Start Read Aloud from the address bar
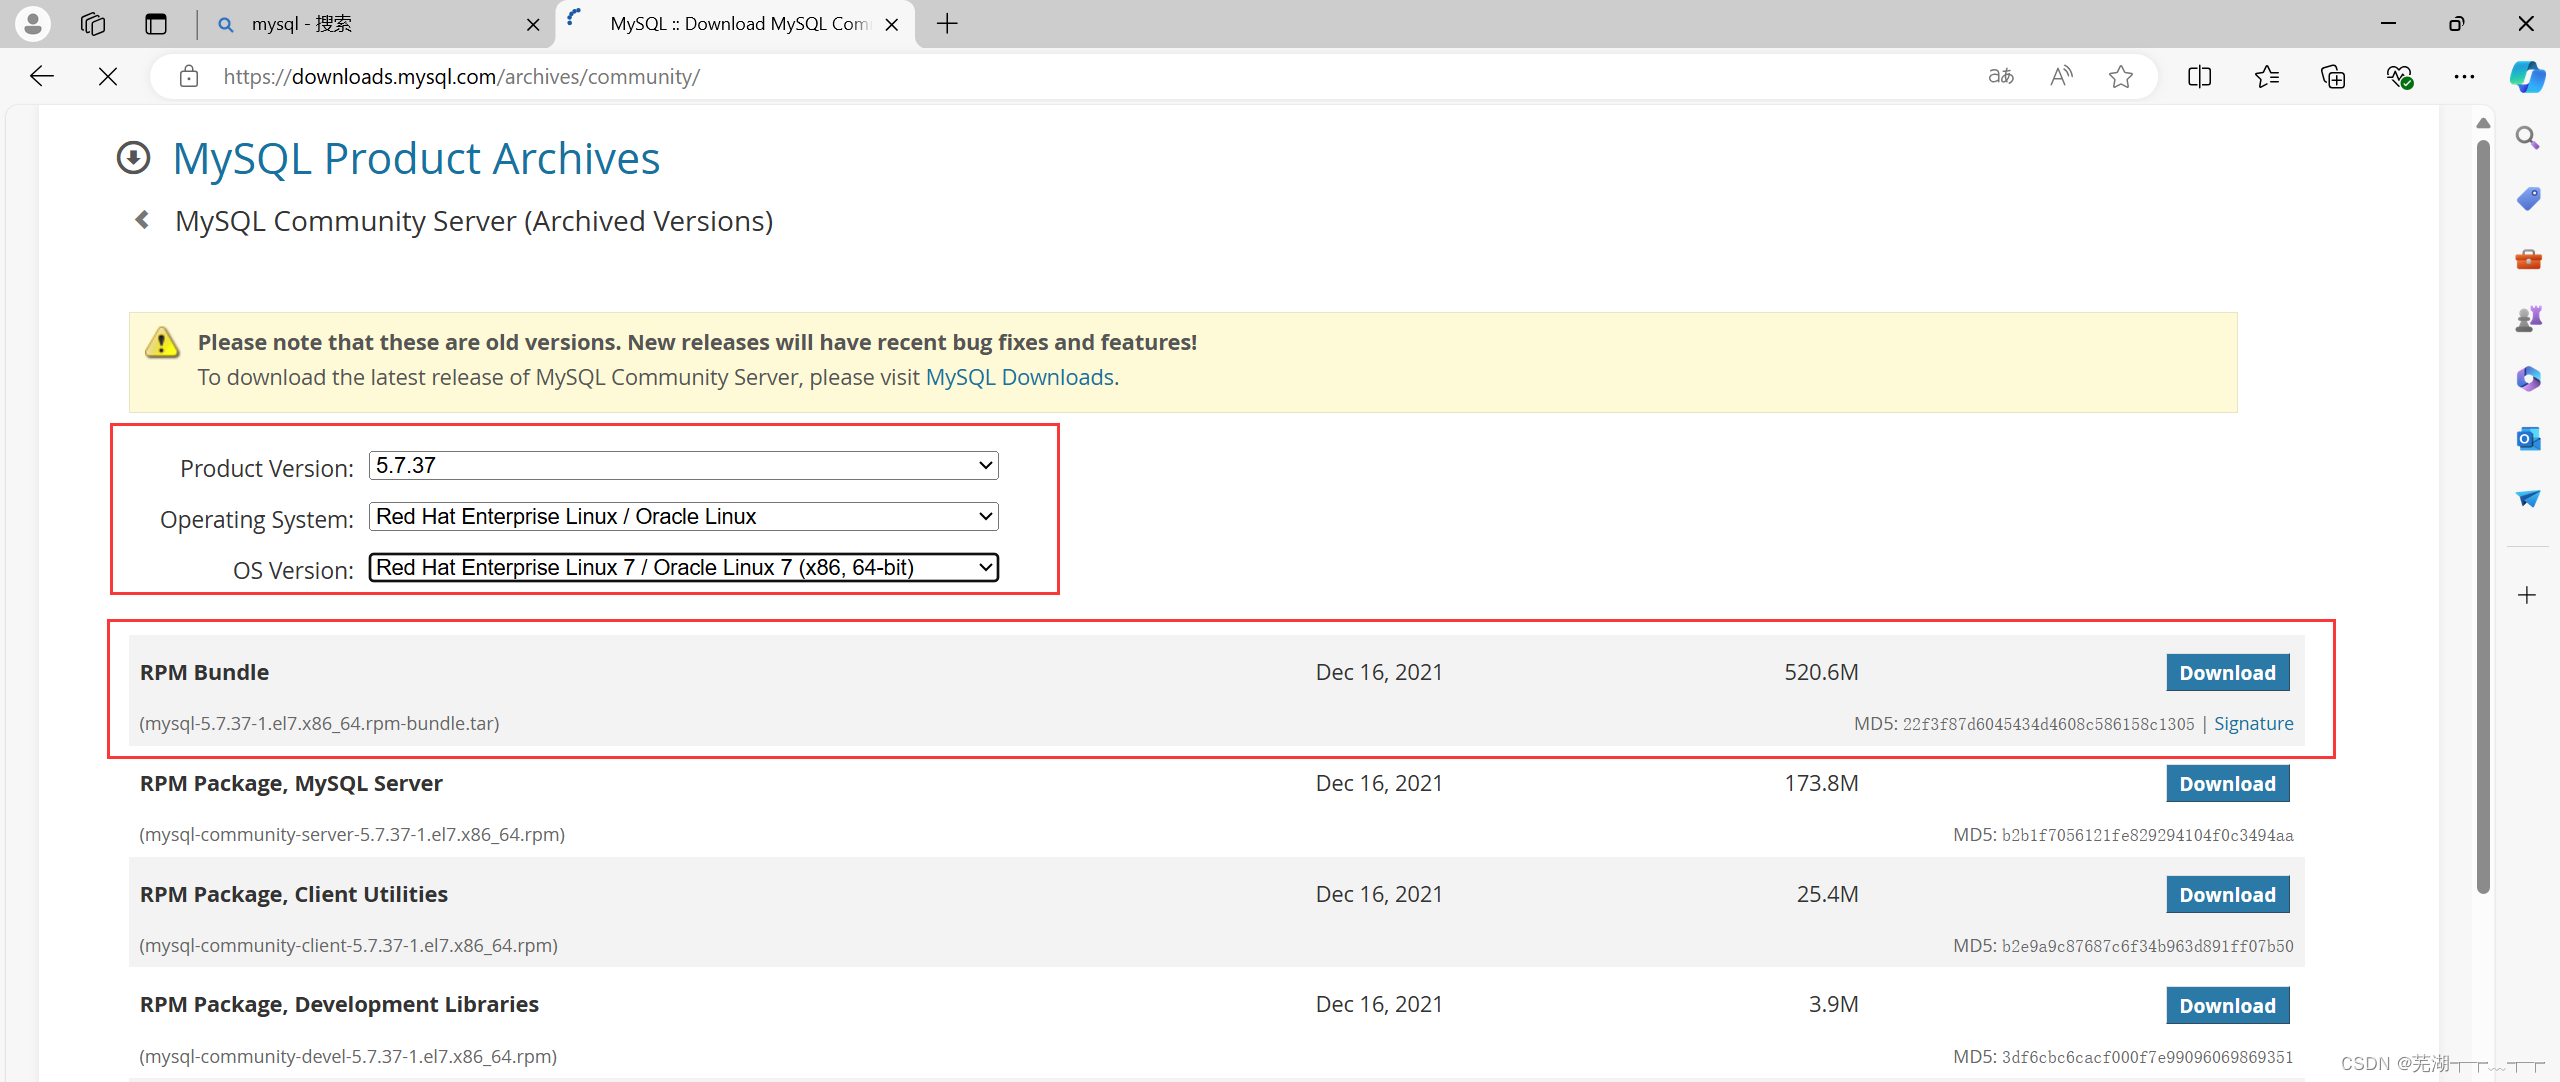2560x1082 pixels. click(2061, 76)
